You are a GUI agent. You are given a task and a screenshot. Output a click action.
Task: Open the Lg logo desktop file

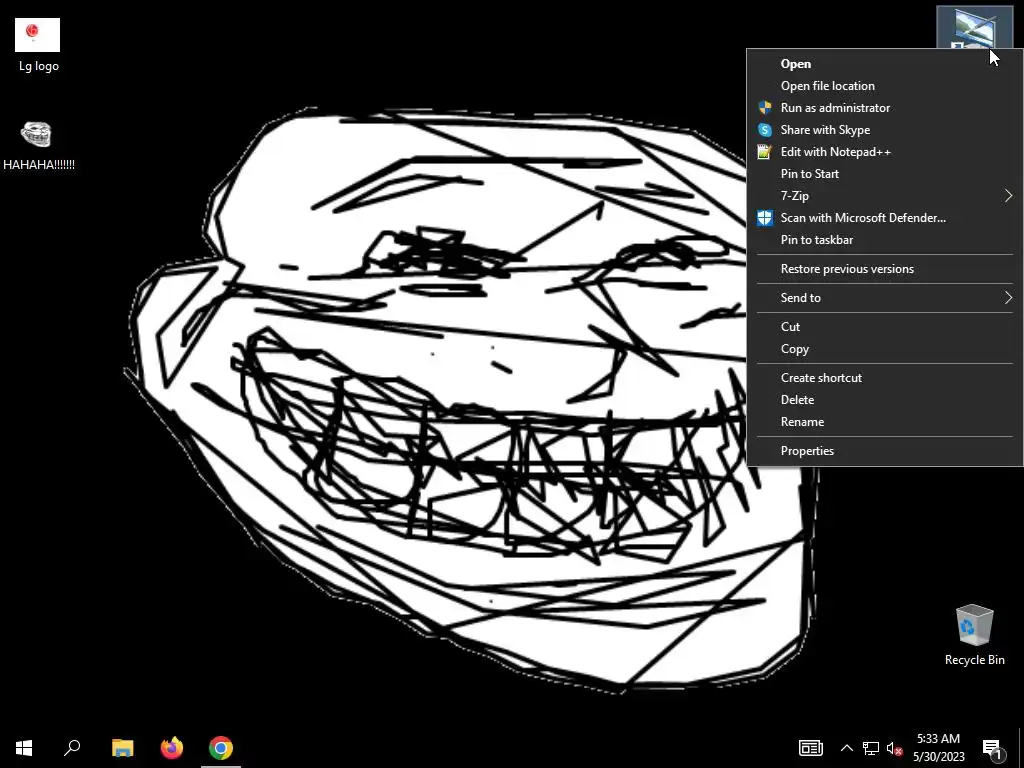pyautogui.click(x=38, y=44)
